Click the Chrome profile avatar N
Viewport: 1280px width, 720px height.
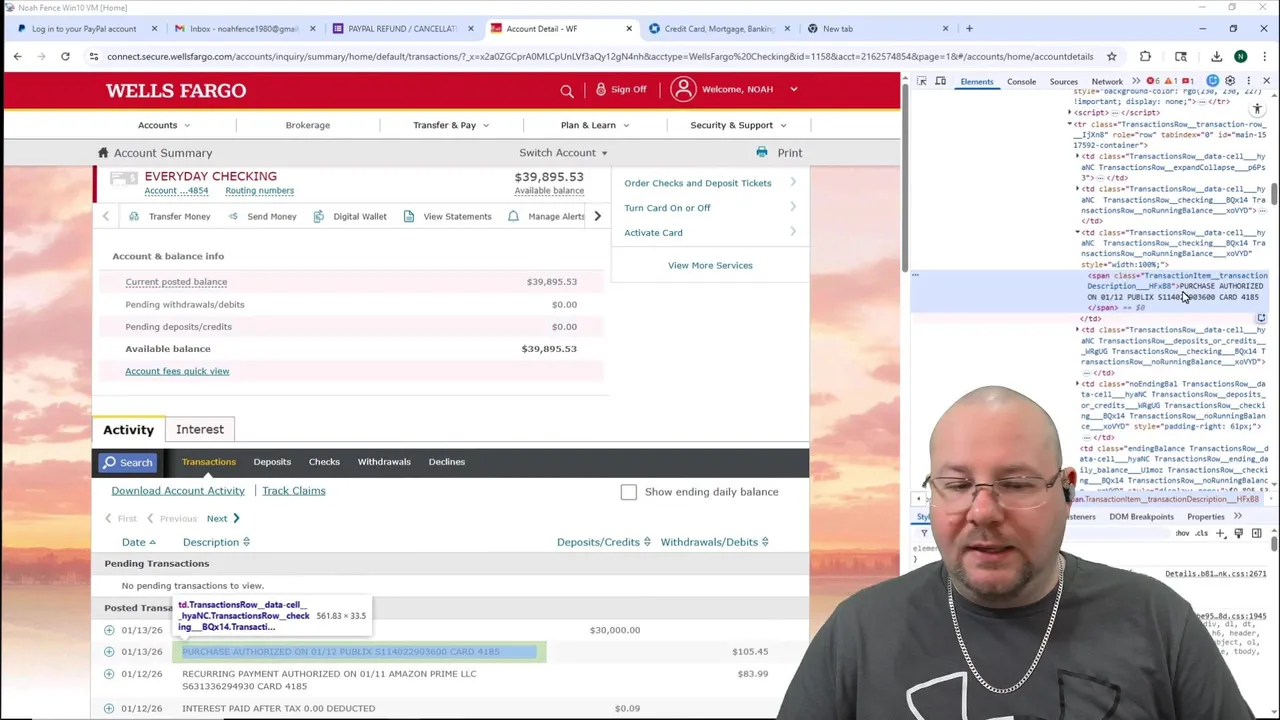point(1240,56)
